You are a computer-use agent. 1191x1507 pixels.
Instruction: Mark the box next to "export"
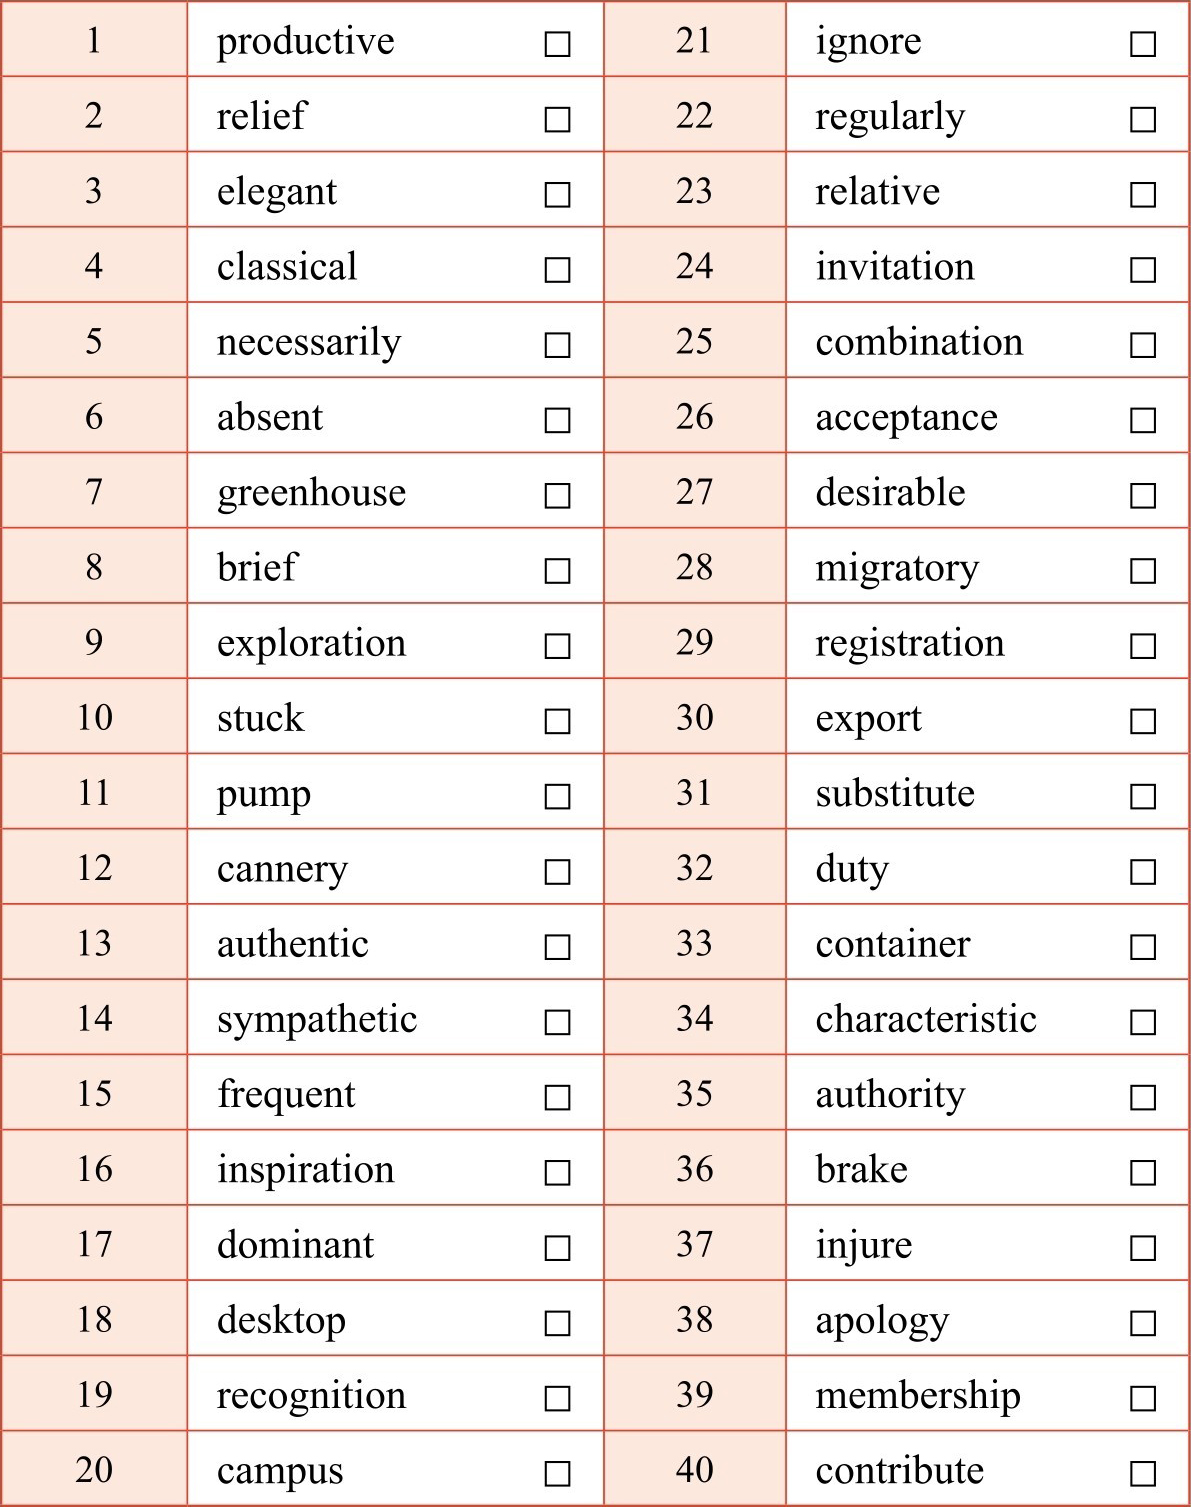pyautogui.click(x=1143, y=721)
